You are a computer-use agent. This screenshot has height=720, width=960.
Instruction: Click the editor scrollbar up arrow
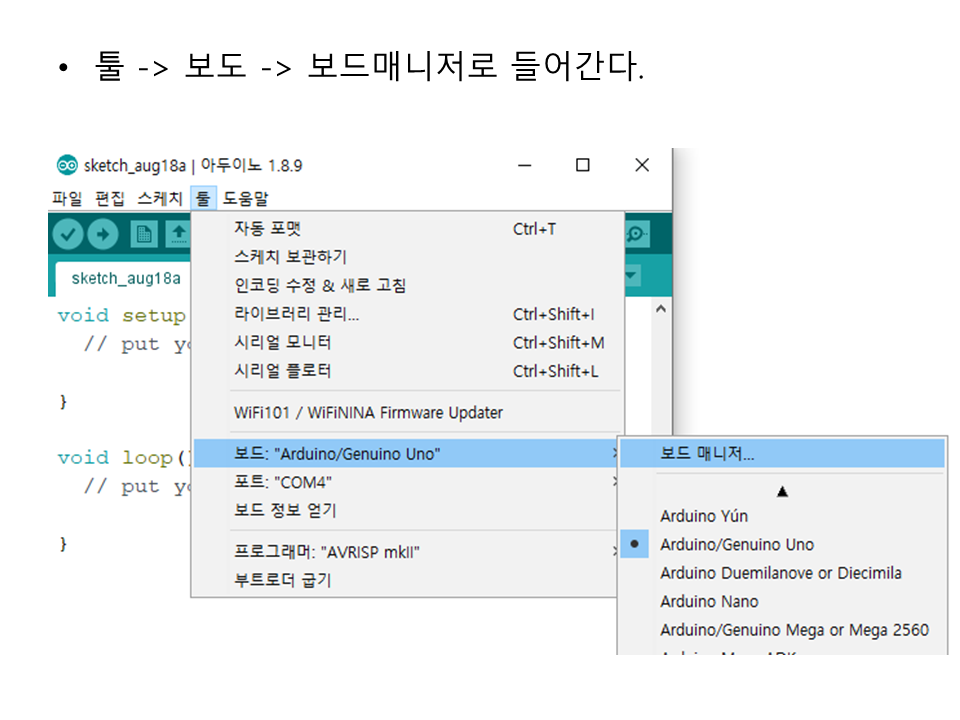click(661, 309)
